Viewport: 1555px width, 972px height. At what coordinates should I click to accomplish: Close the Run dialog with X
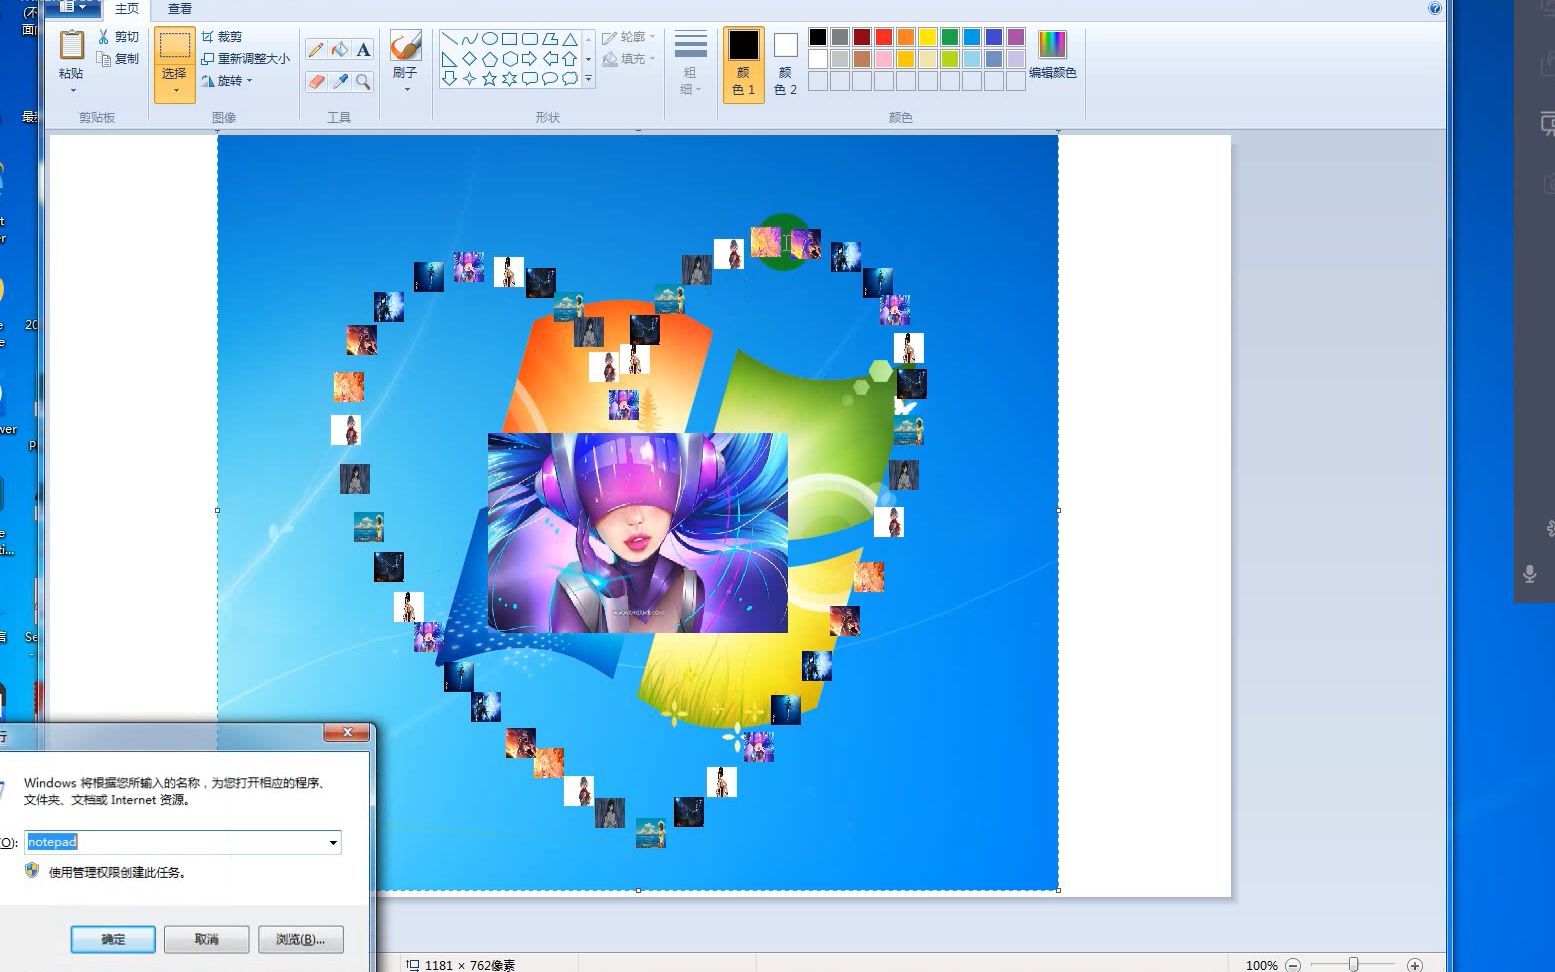coord(347,732)
